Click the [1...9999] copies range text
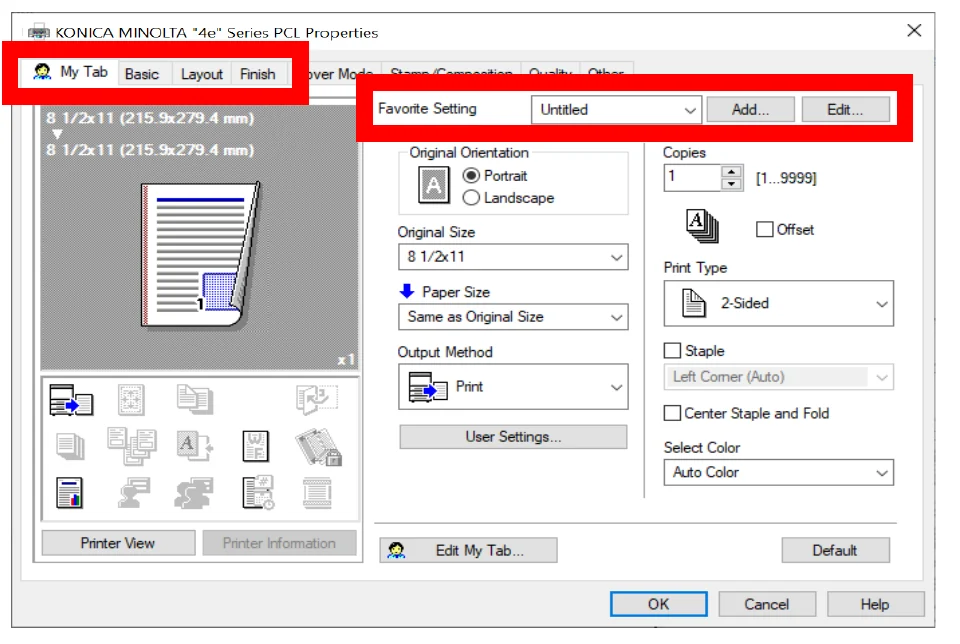This screenshot has height=644, width=960. pos(786,178)
